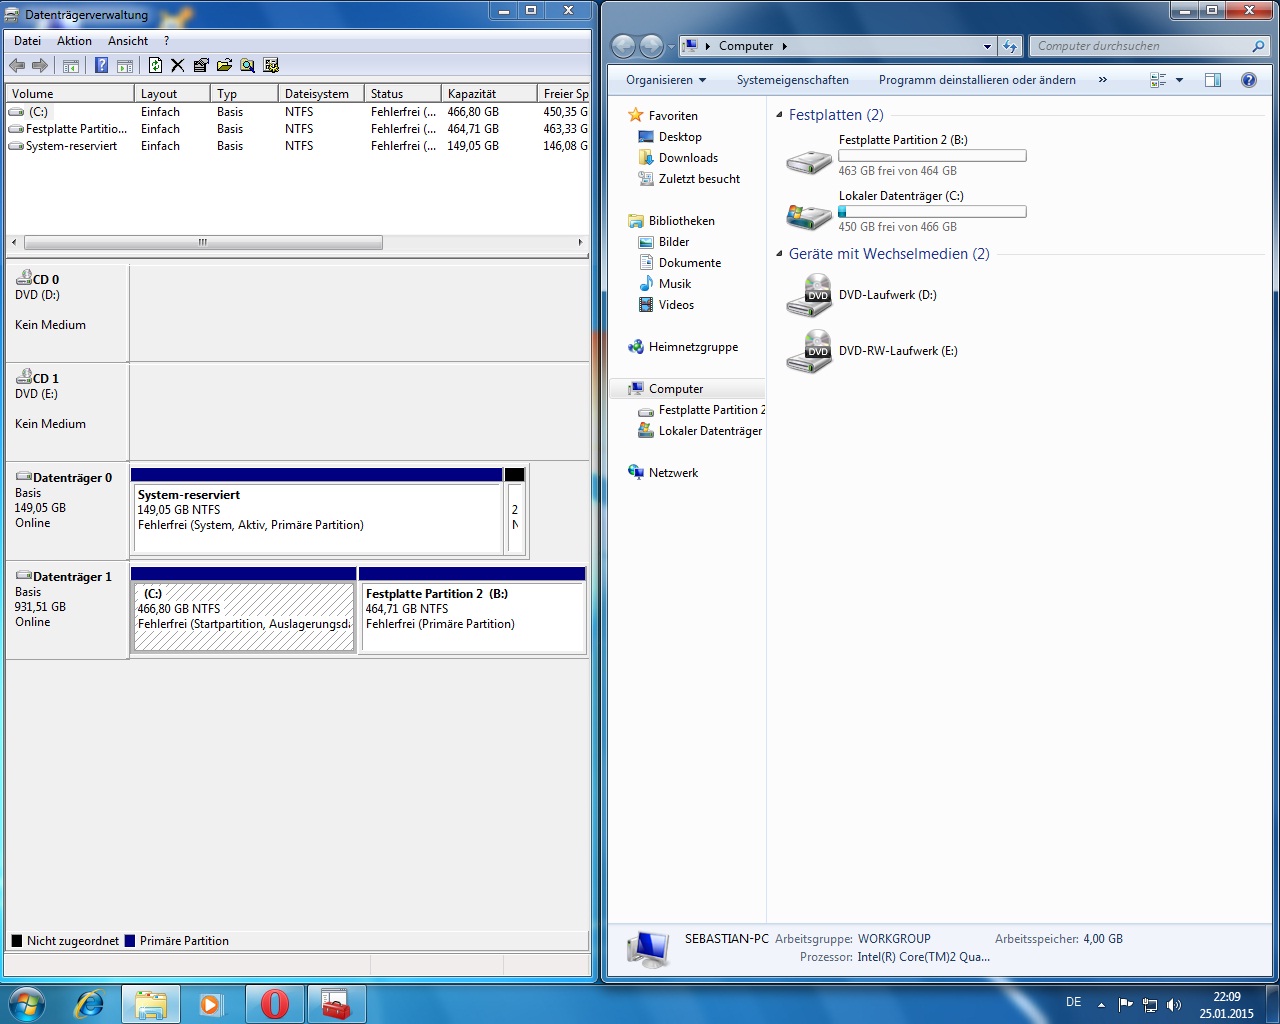Image resolution: width=1280 pixels, height=1024 pixels.
Task: Sort by the Volume column header
Action: (70, 94)
